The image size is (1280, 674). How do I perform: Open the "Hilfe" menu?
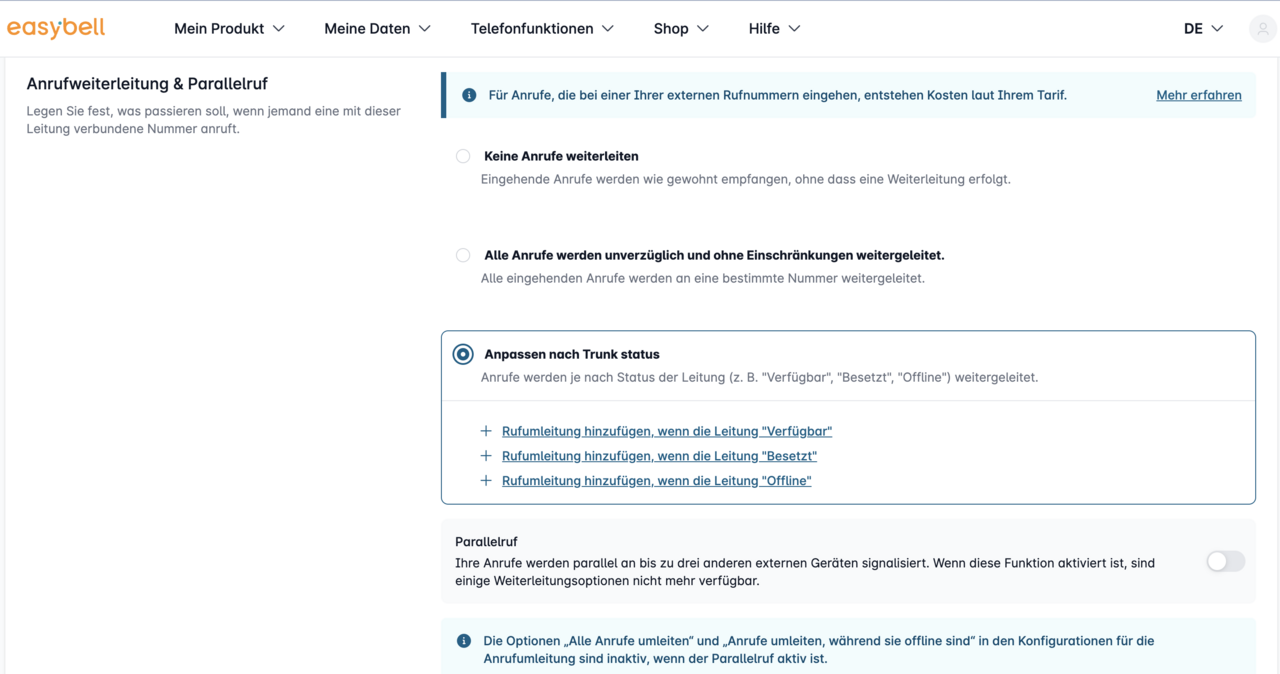[x=774, y=29]
